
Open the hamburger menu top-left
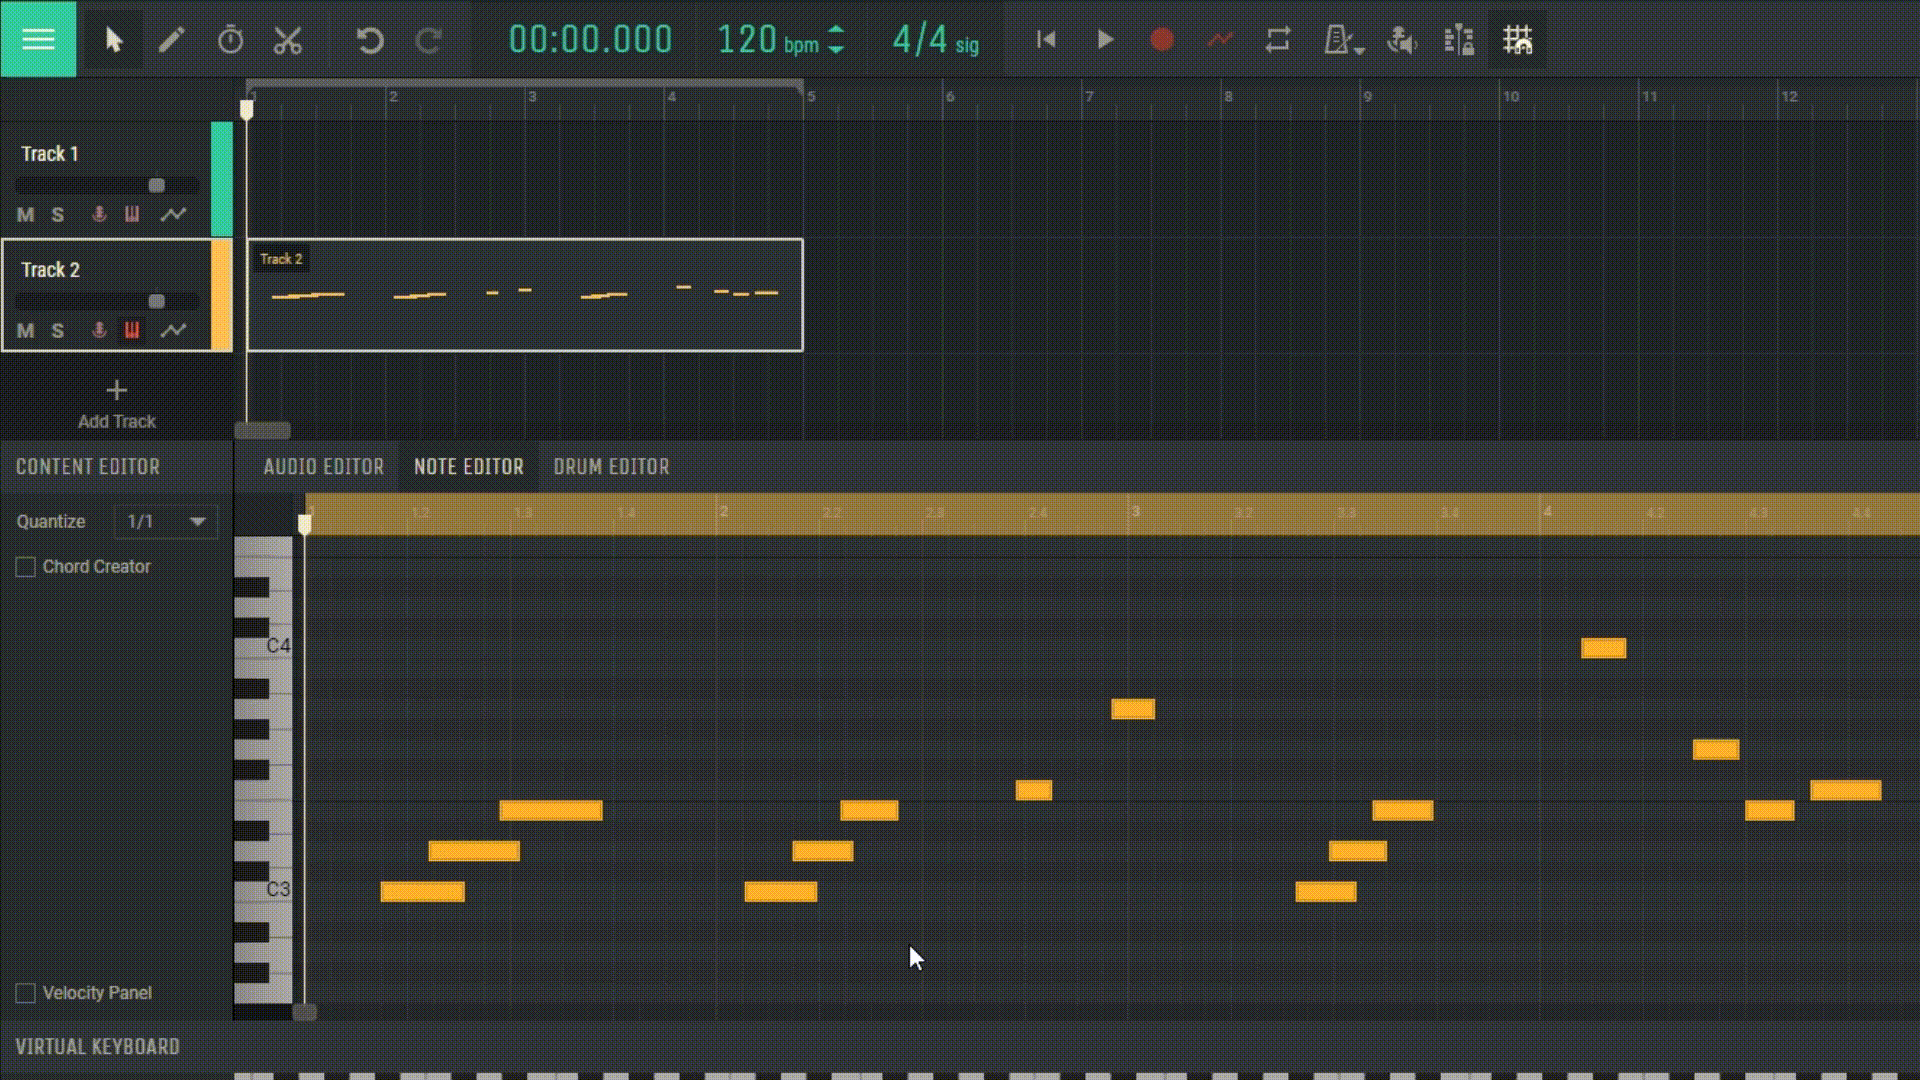tap(37, 40)
